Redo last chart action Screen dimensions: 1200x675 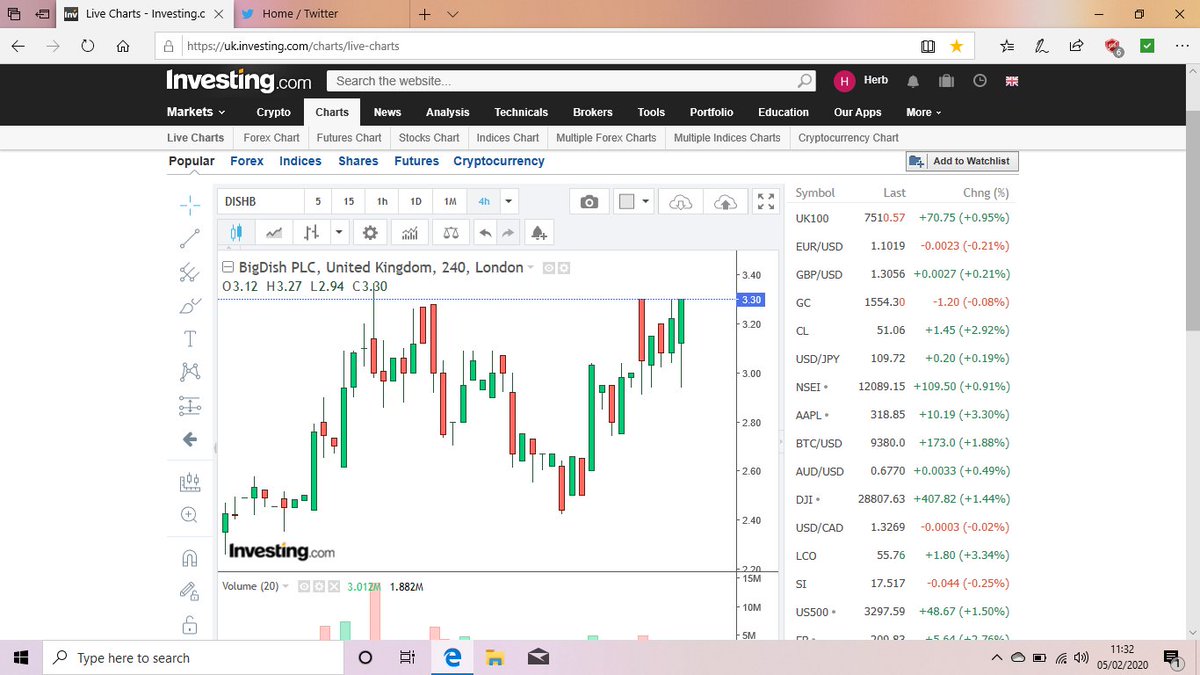[x=508, y=233]
